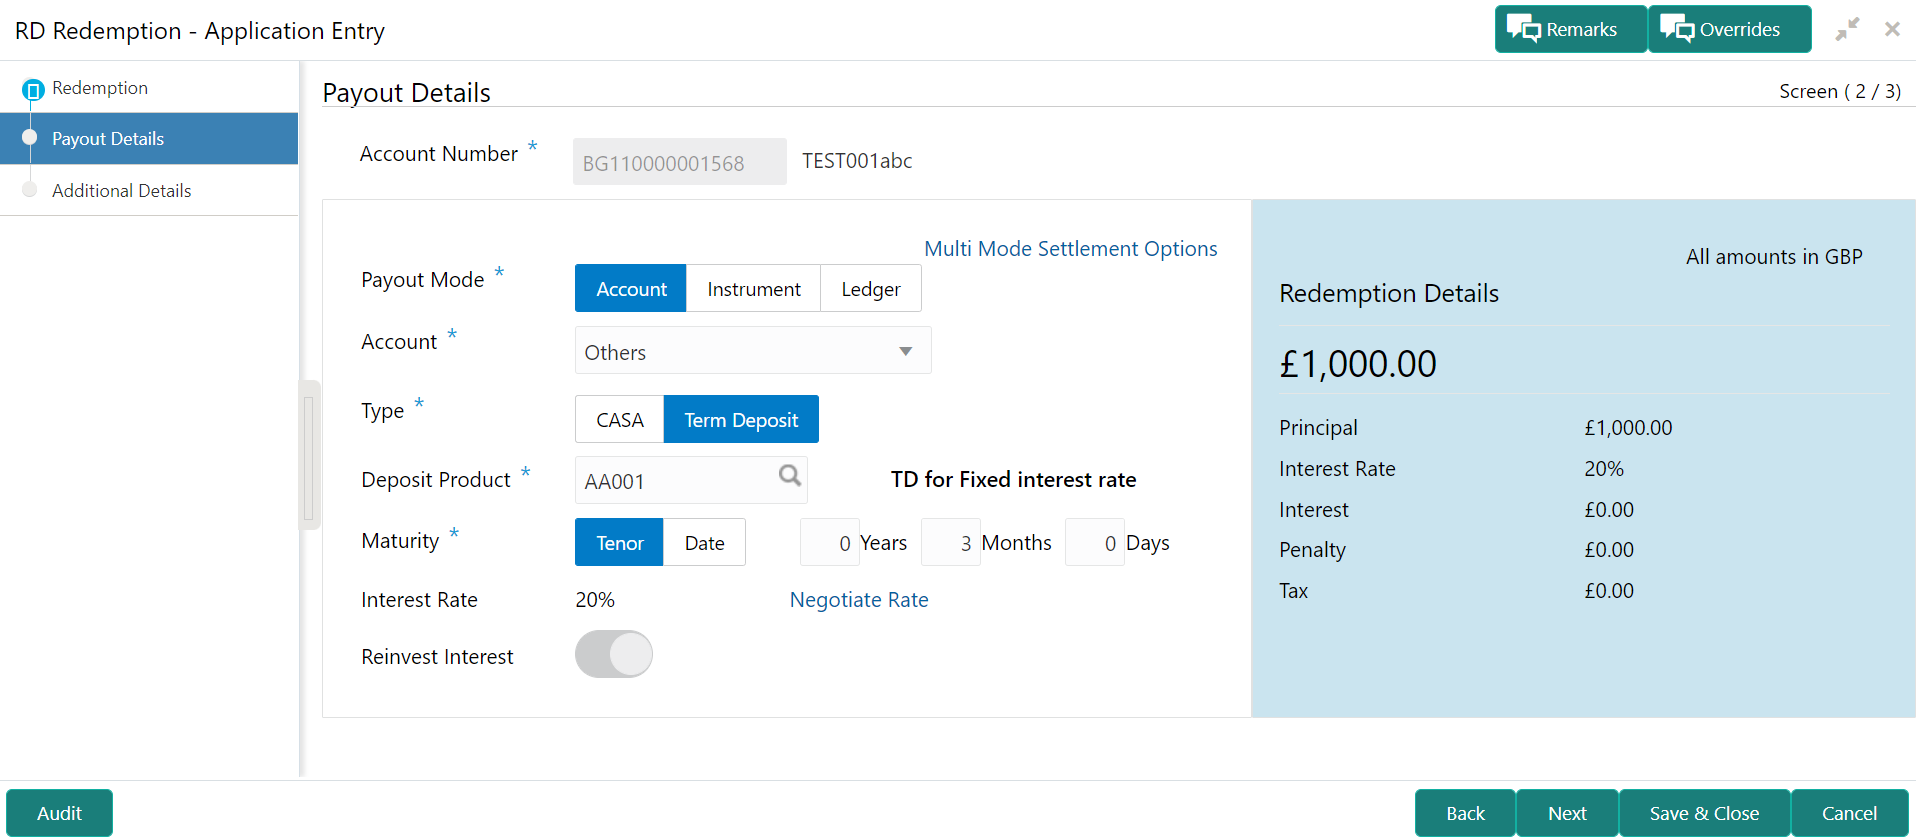Switch Maturity option to Date
Viewport: 1918px width, 840px height.
pos(704,543)
